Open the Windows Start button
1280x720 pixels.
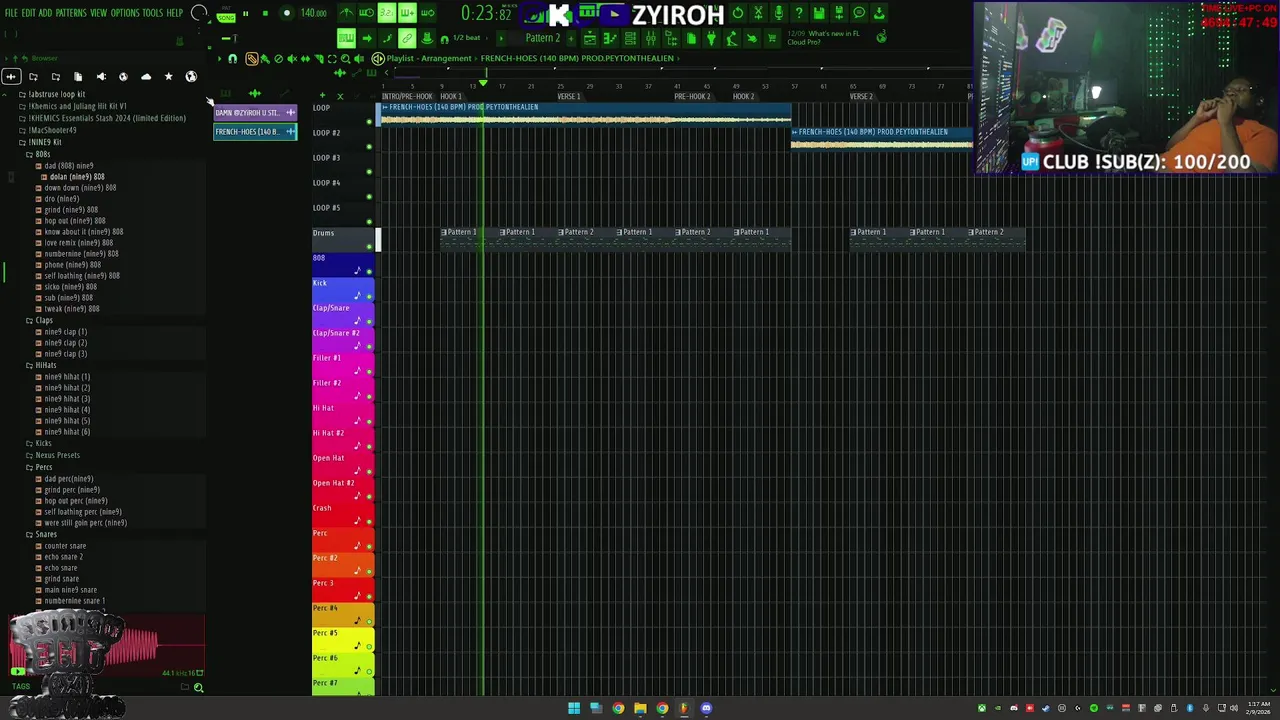(x=574, y=708)
